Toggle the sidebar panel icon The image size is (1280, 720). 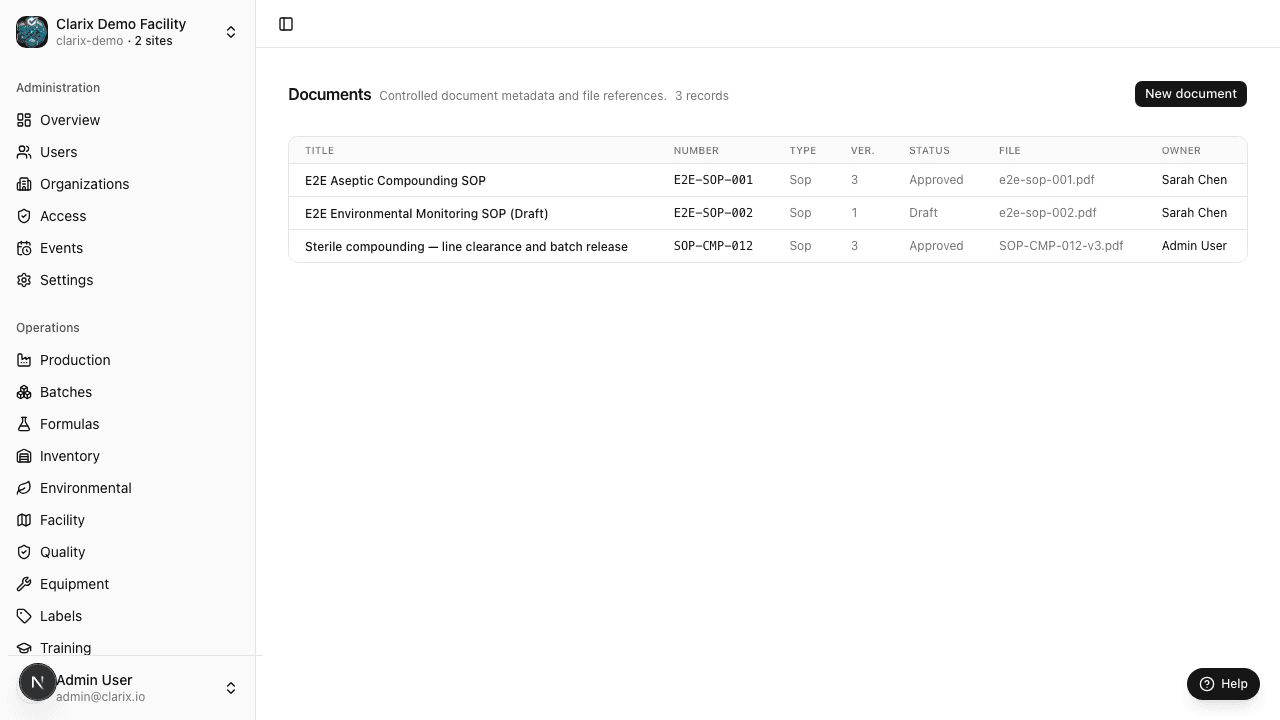[286, 24]
